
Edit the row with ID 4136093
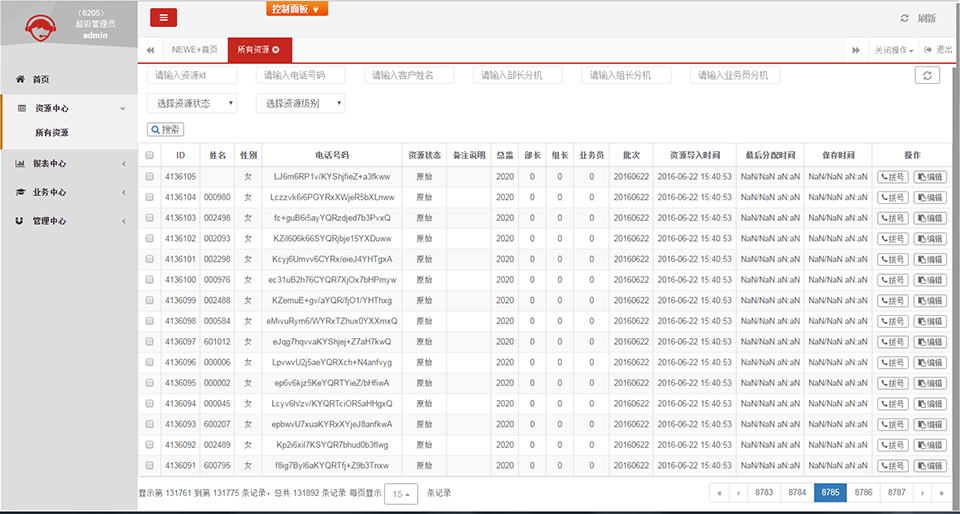[930, 425]
